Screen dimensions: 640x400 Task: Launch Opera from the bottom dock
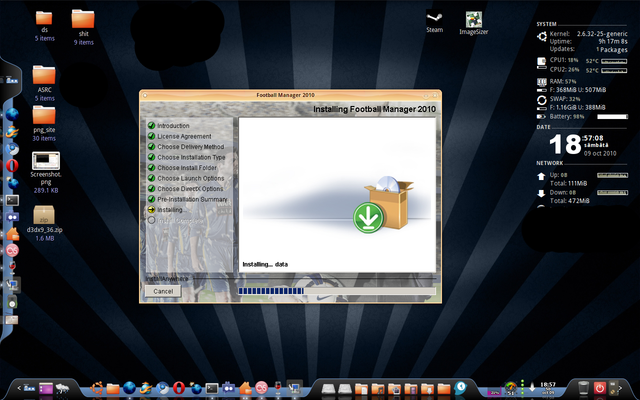click(x=179, y=388)
